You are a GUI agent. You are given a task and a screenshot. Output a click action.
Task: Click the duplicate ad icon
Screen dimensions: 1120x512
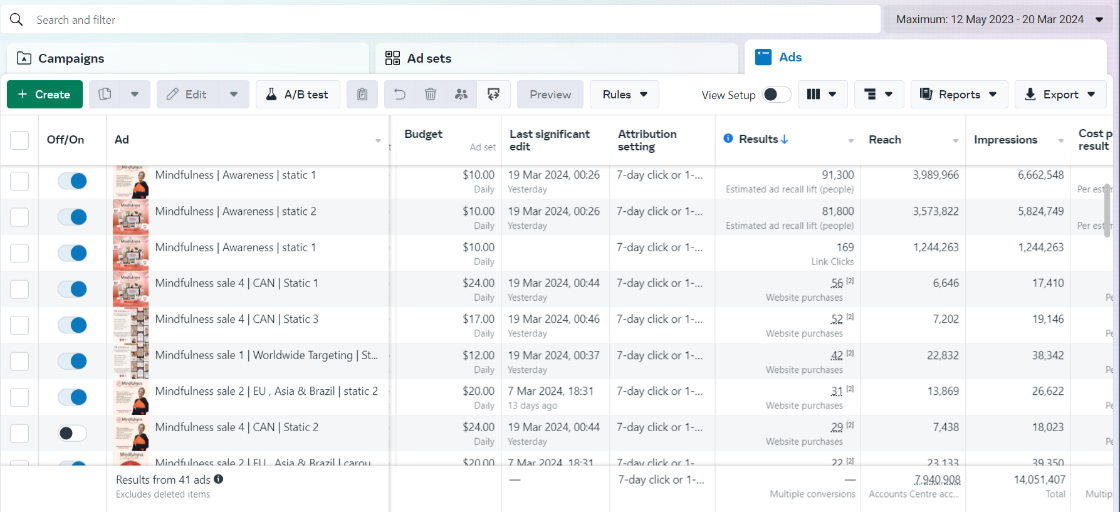point(105,94)
